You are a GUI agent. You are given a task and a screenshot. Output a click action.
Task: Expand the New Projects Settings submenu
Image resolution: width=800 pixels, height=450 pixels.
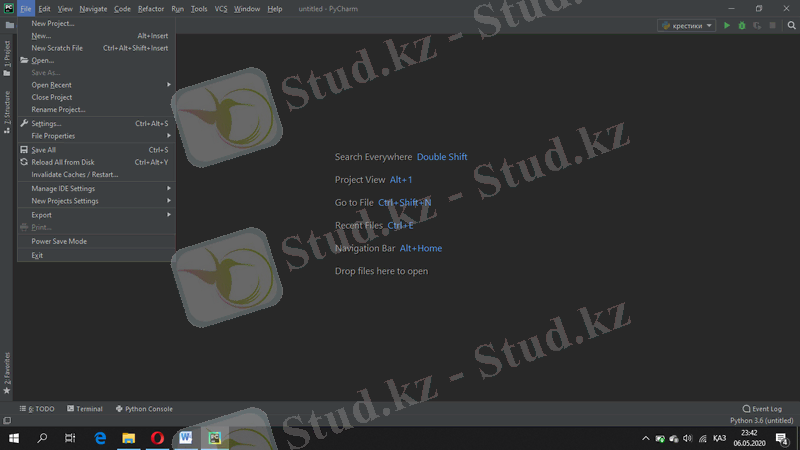(96, 201)
